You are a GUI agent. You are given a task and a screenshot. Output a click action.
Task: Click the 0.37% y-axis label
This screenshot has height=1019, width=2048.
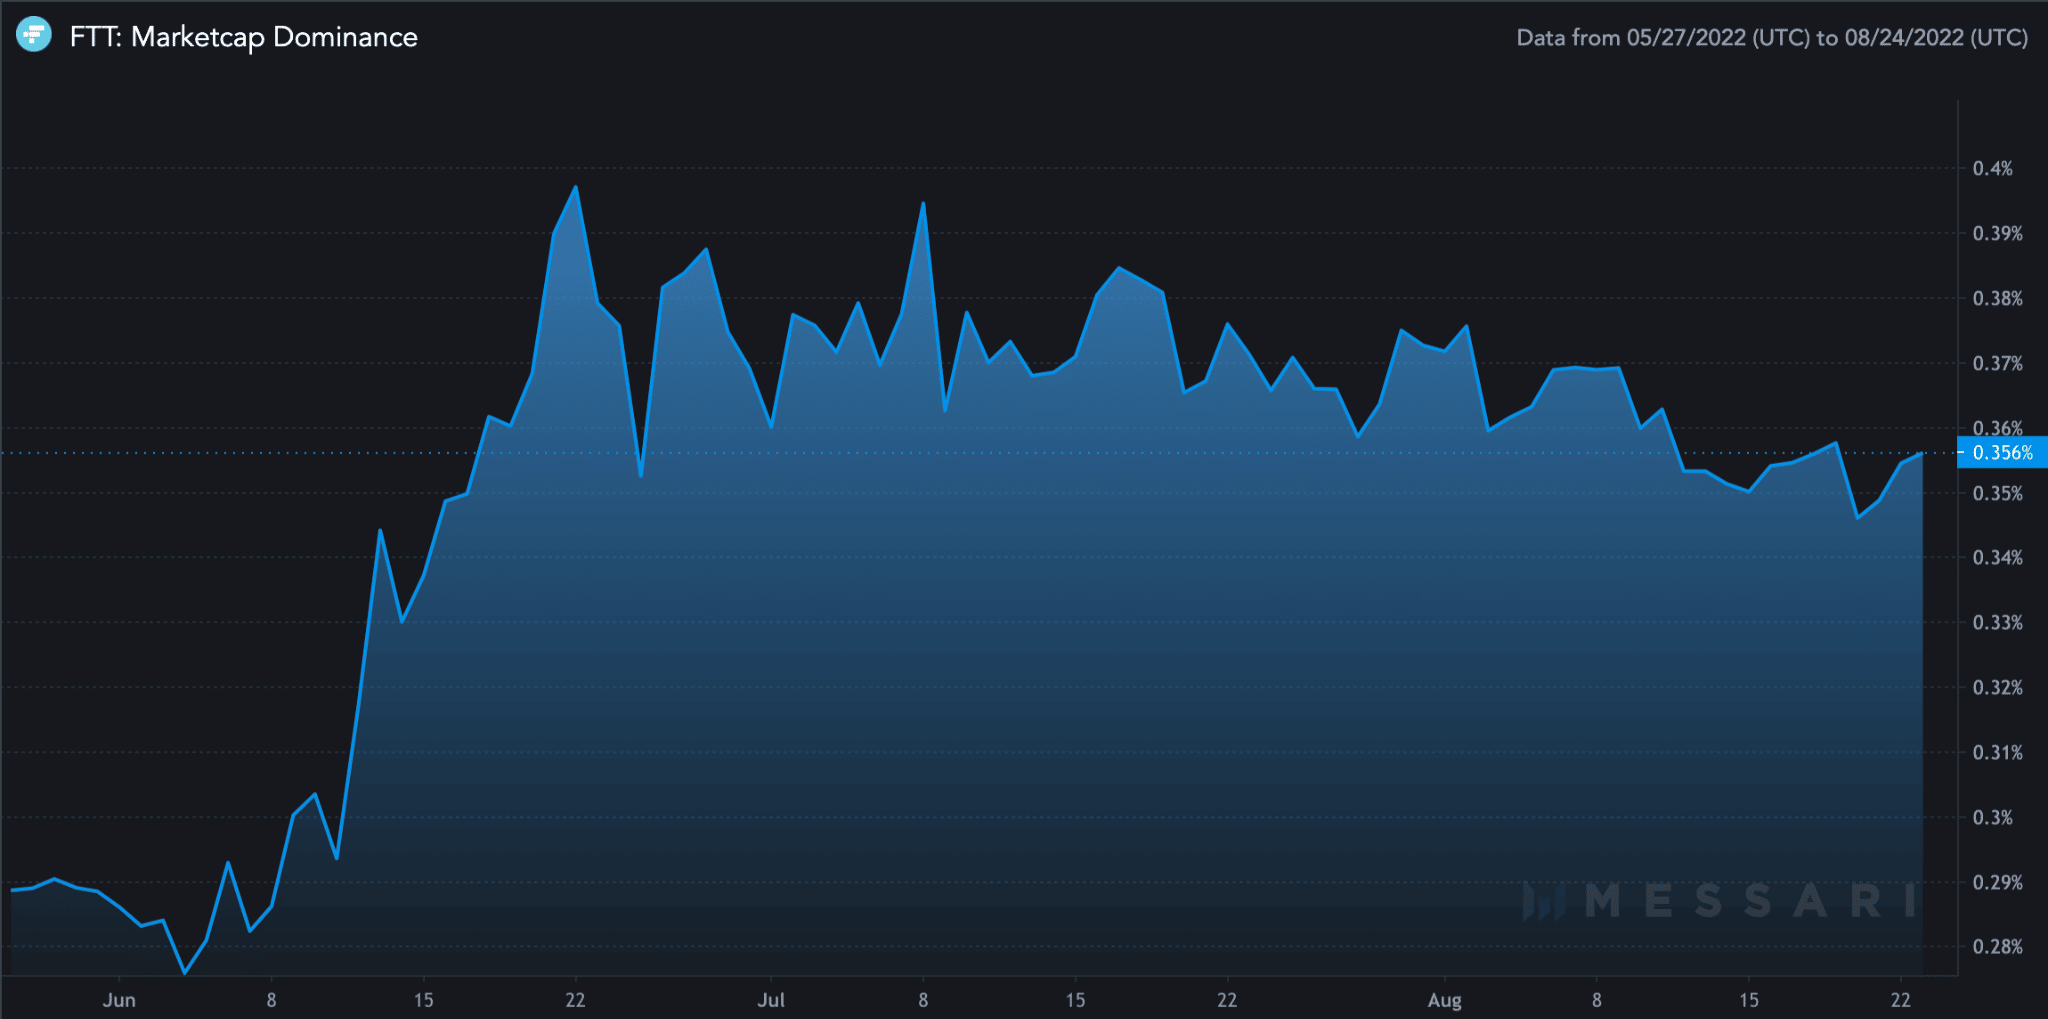tap(1997, 363)
